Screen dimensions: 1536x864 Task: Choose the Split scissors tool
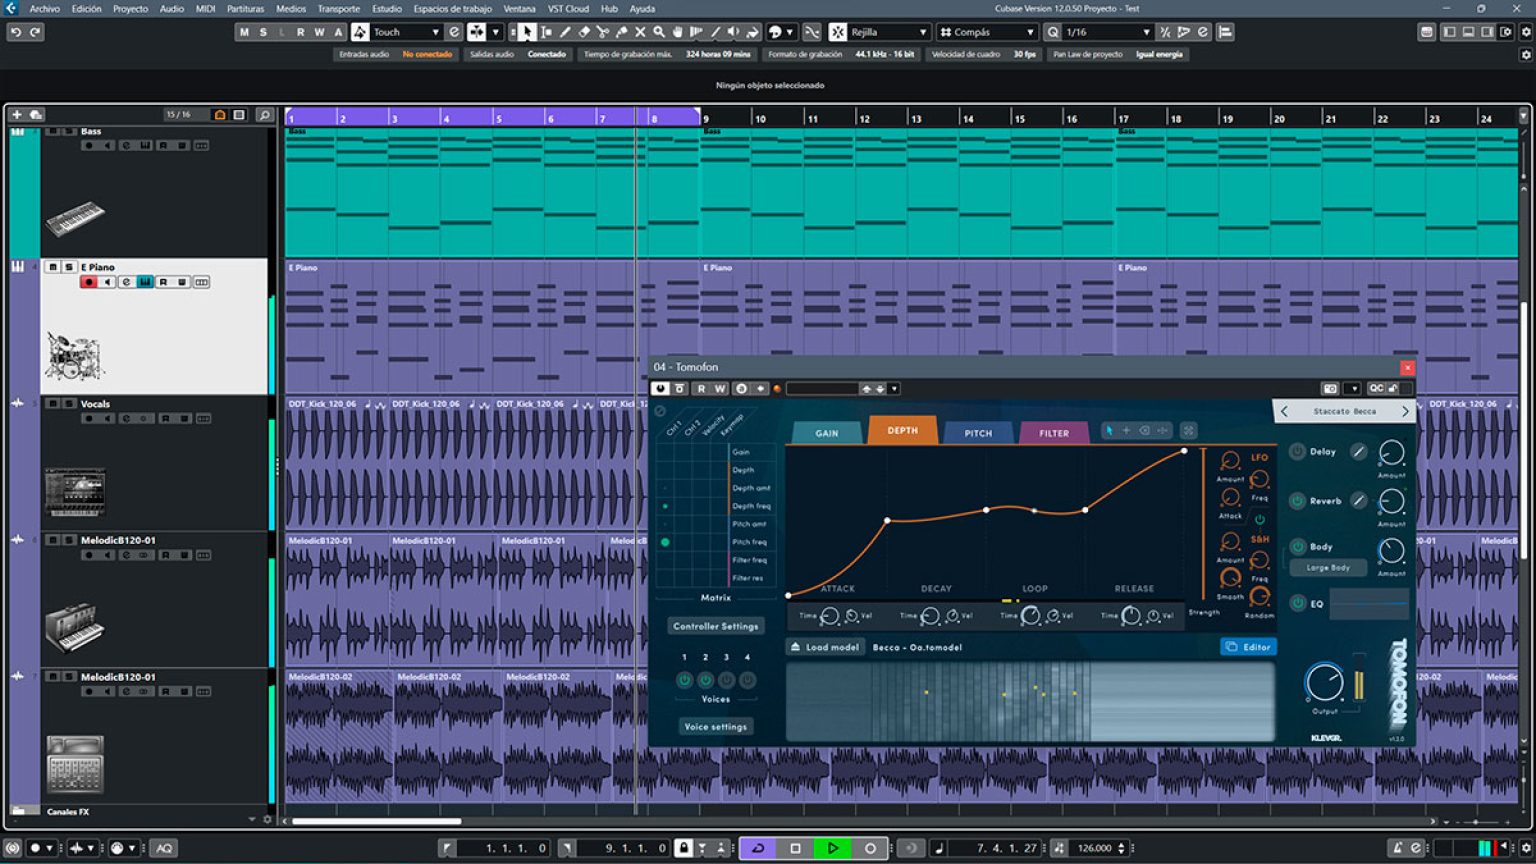tap(603, 32)
